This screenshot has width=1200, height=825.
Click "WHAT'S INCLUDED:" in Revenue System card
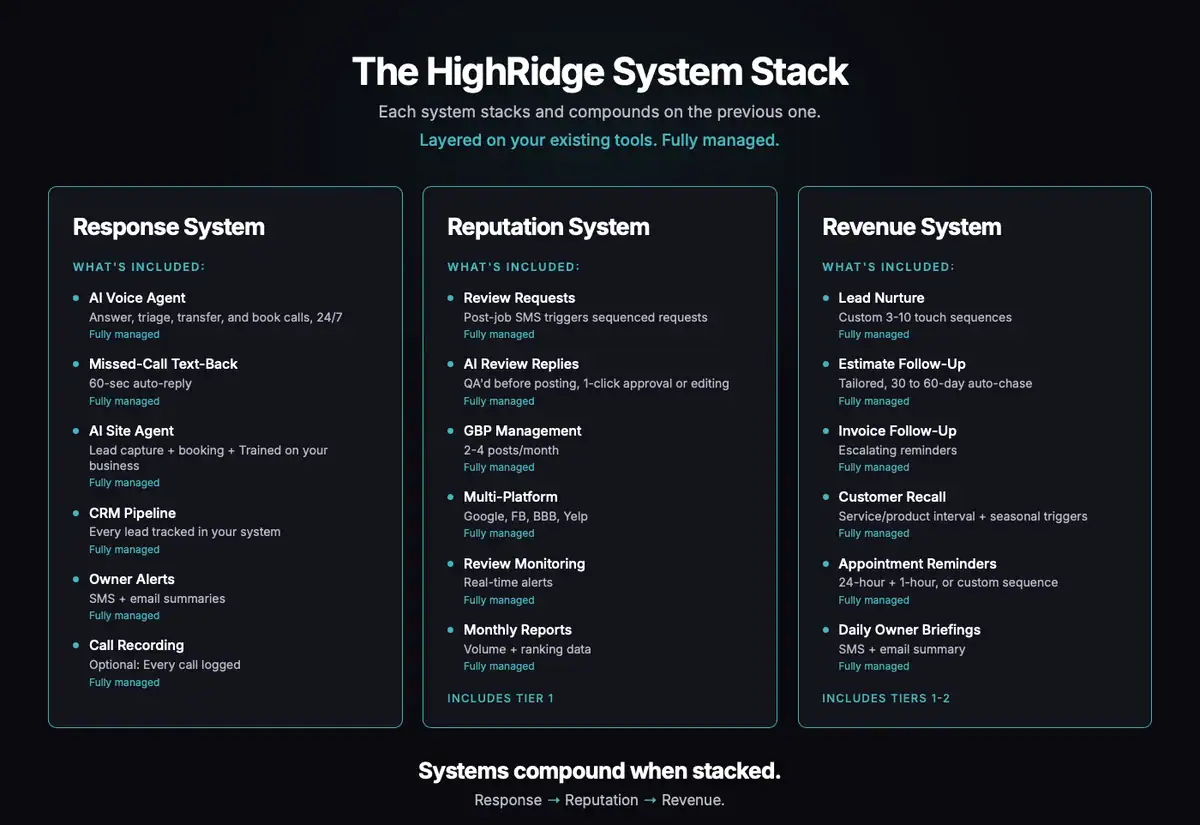coord(888,267)
